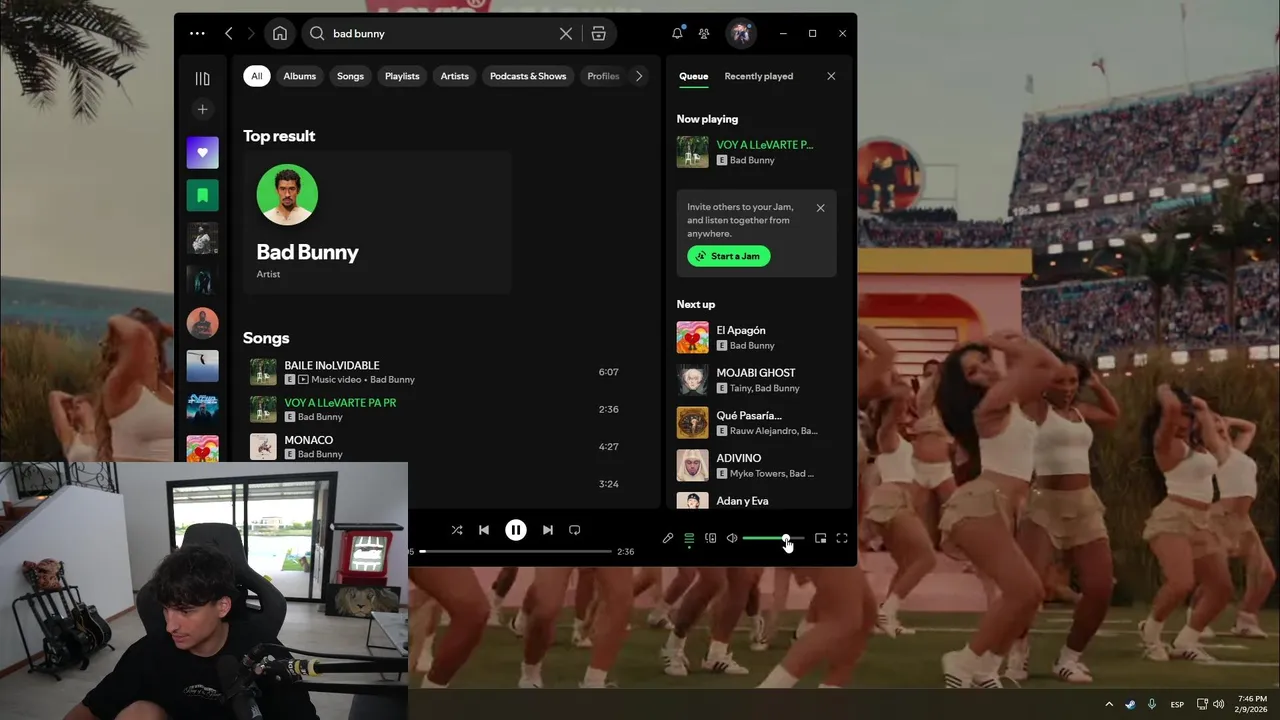The height and width of the screenshot is (720, 1280).
Task: Collapse Your Library sidebar icon
Action: [x=202, y=78]
